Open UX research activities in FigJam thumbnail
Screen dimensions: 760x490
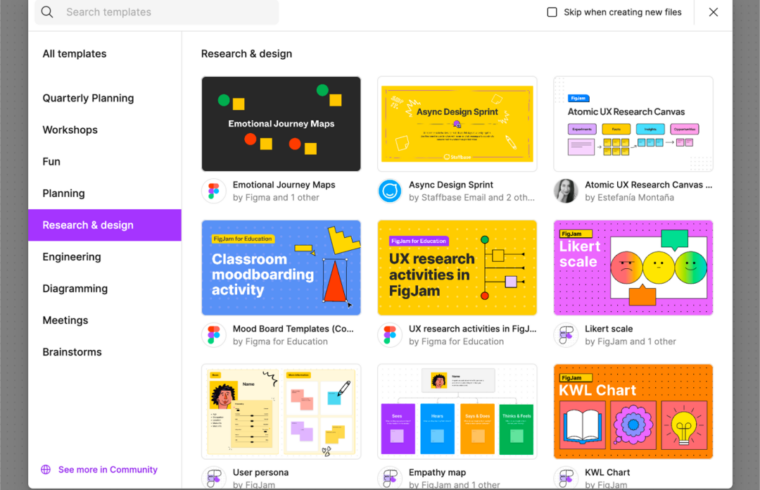pos(457,268)
